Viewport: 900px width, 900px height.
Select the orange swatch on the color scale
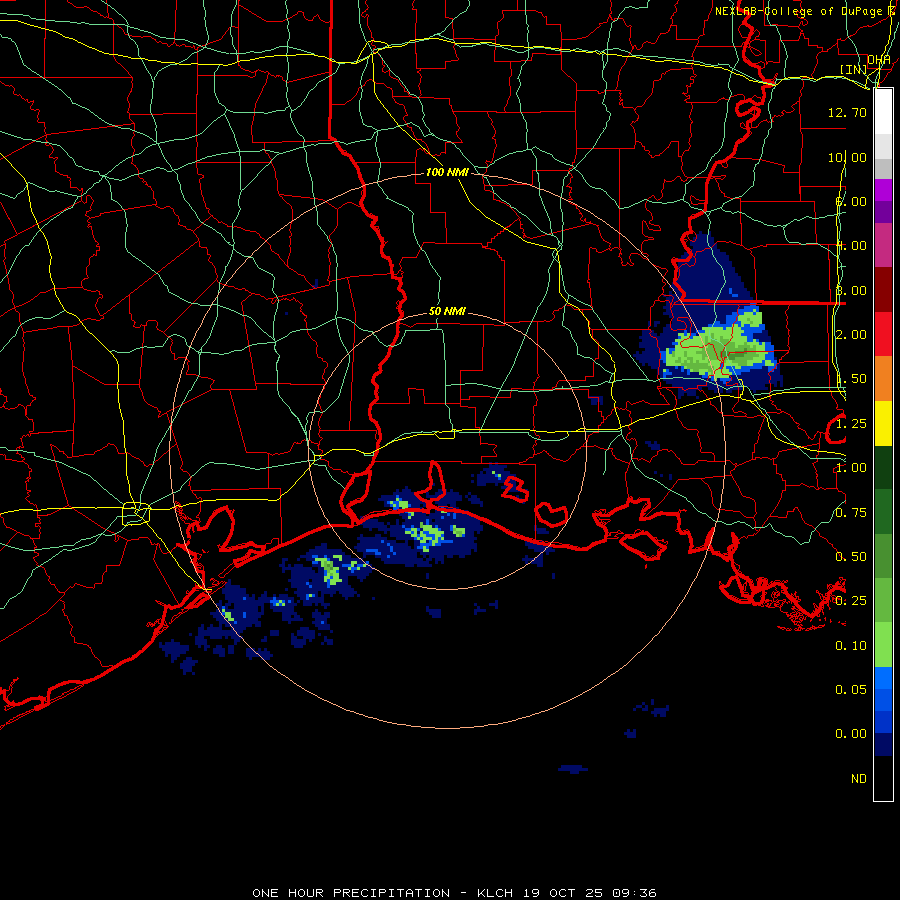[x=883, y=379]
